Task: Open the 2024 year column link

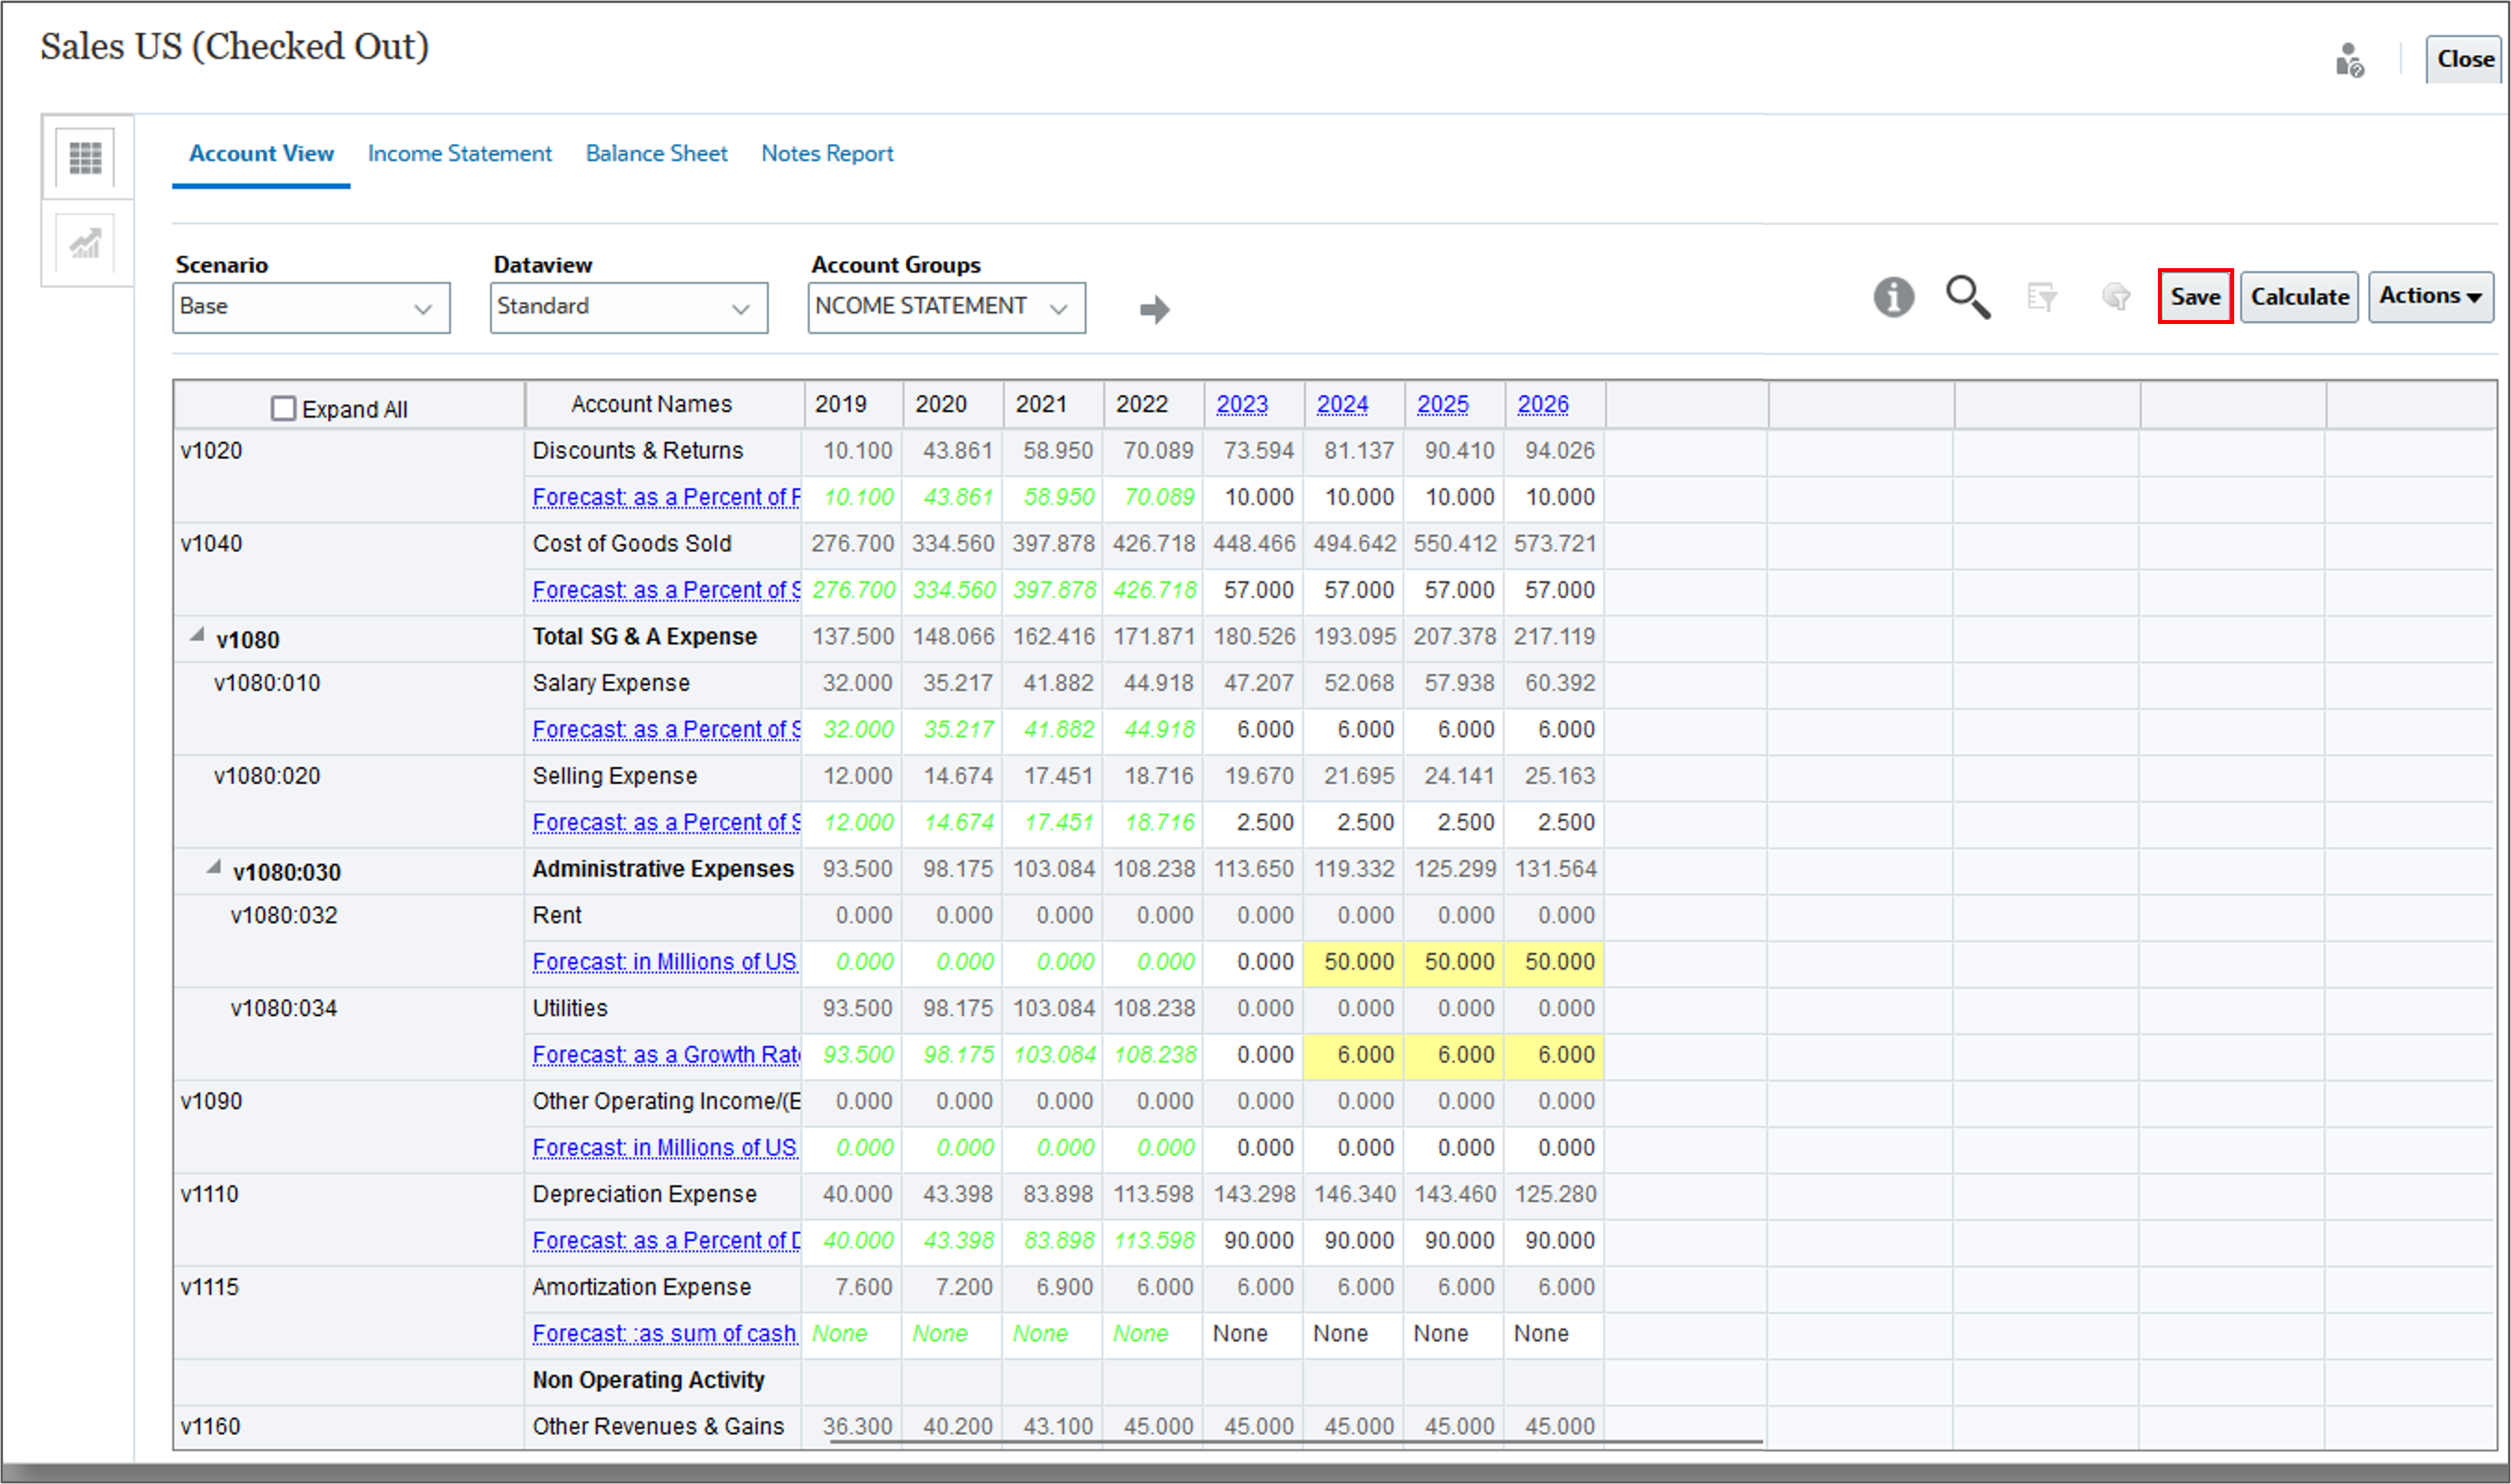Action: click(1343, 404)
